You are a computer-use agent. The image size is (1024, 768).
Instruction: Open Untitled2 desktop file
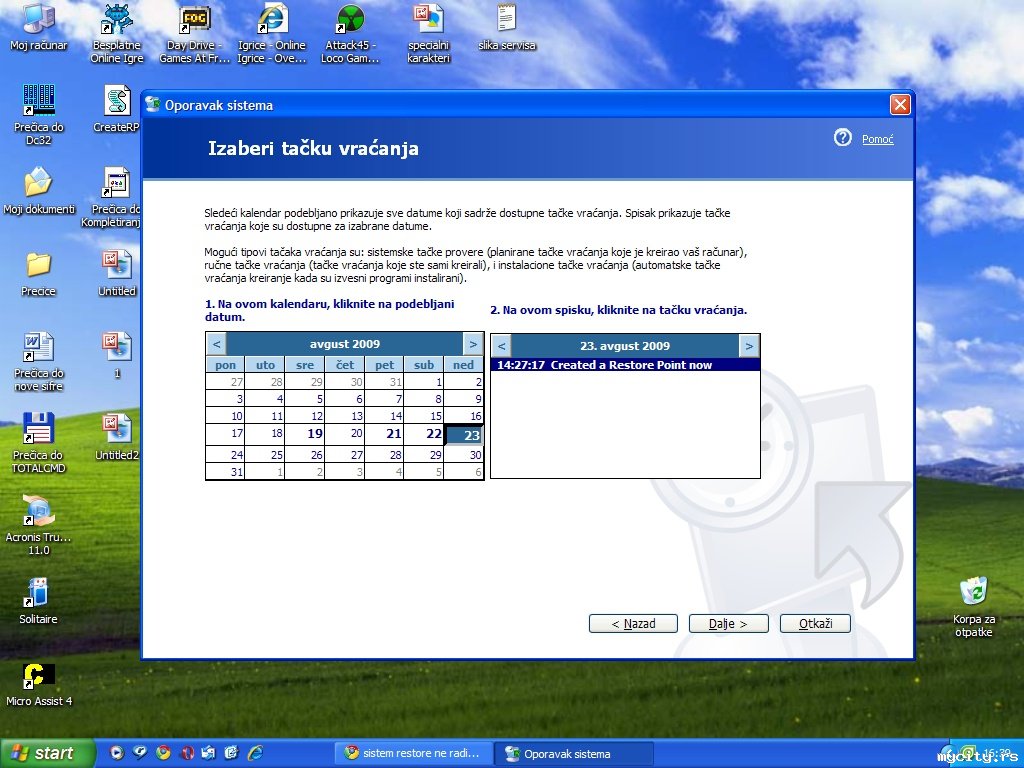(x=117, y=436)
